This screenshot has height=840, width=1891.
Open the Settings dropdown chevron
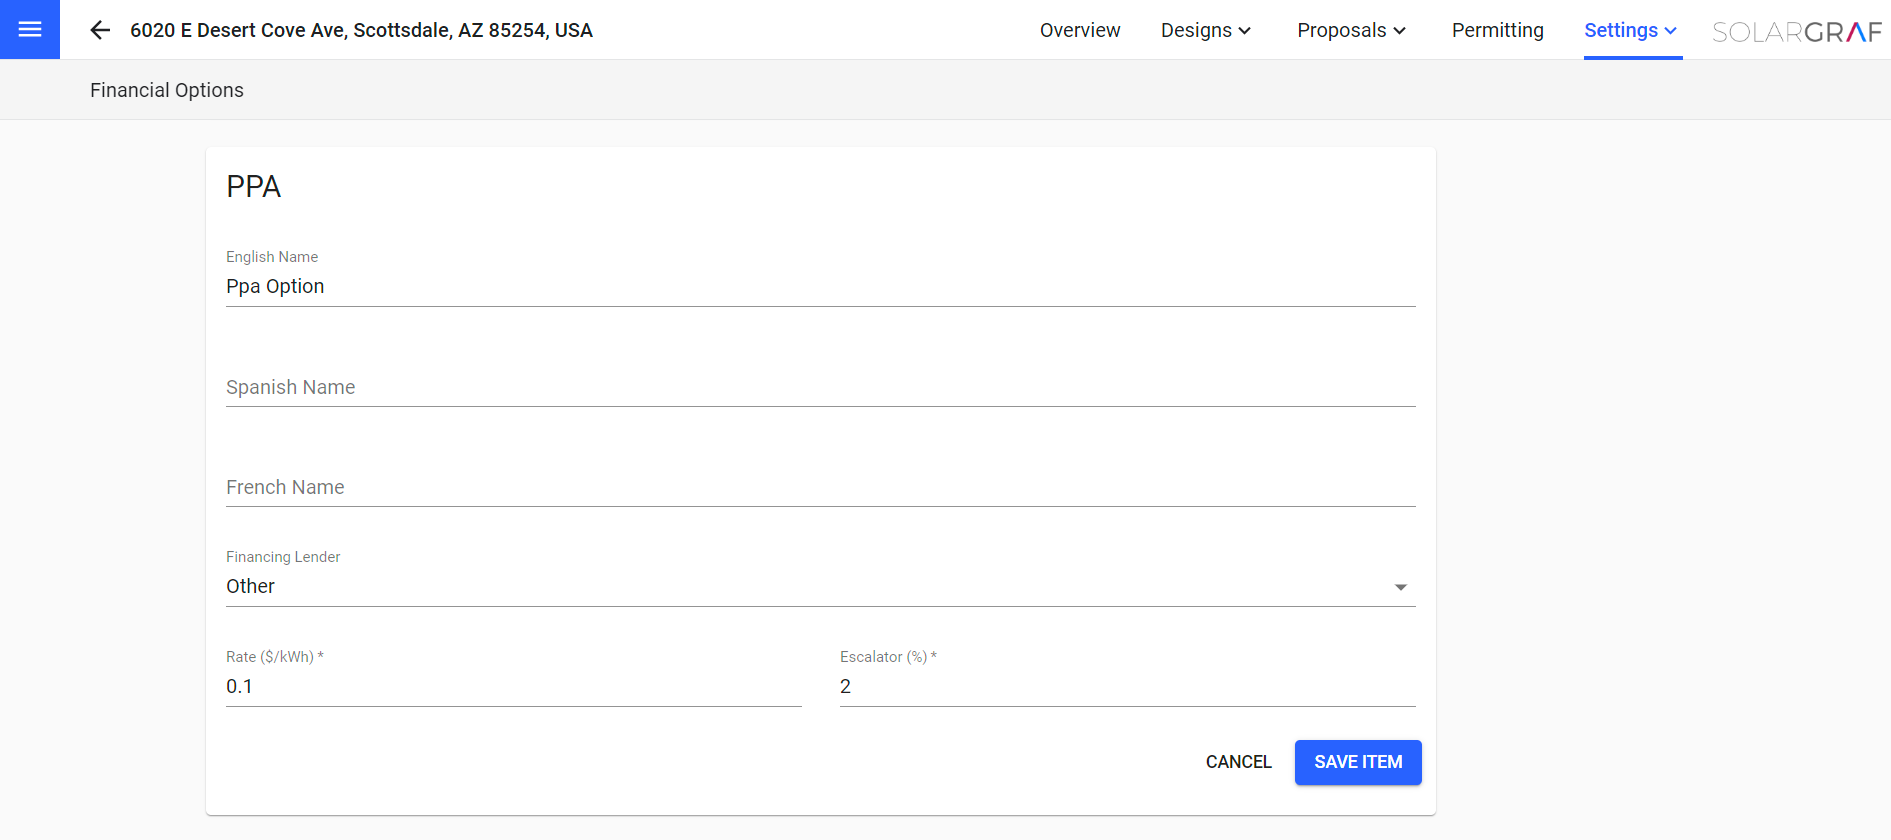click(1672, 31)
